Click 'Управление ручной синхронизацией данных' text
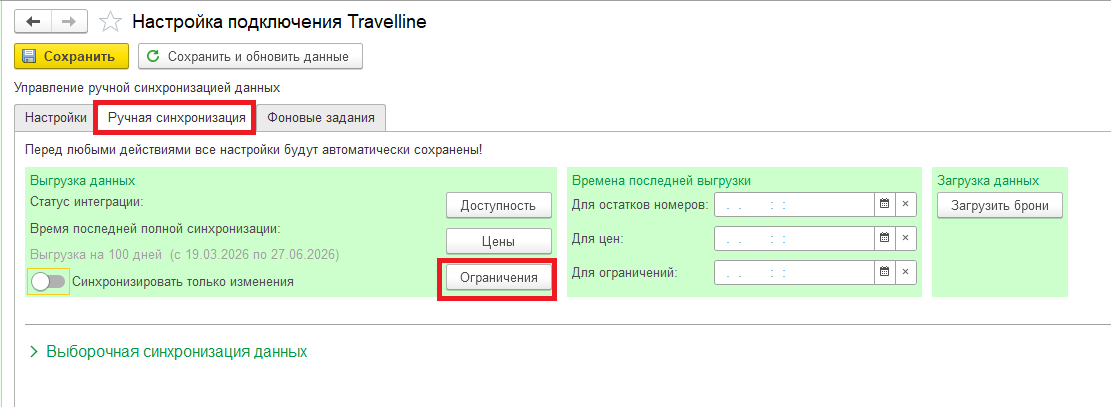The image size is (1111, 407). 147,89
